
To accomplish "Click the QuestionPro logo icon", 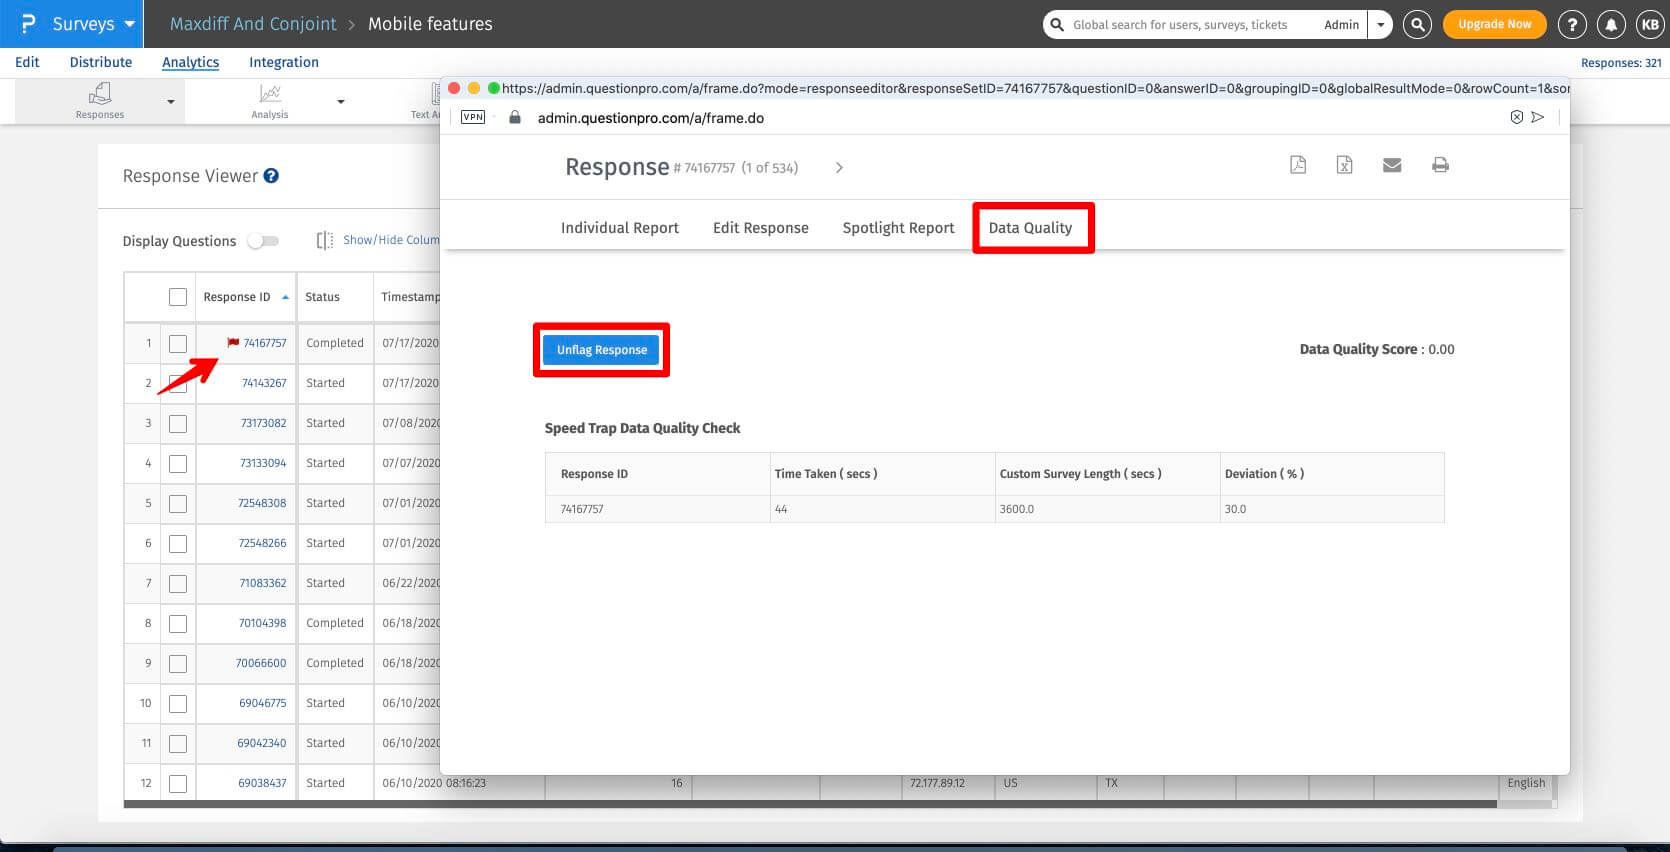I will coord(28,24).
